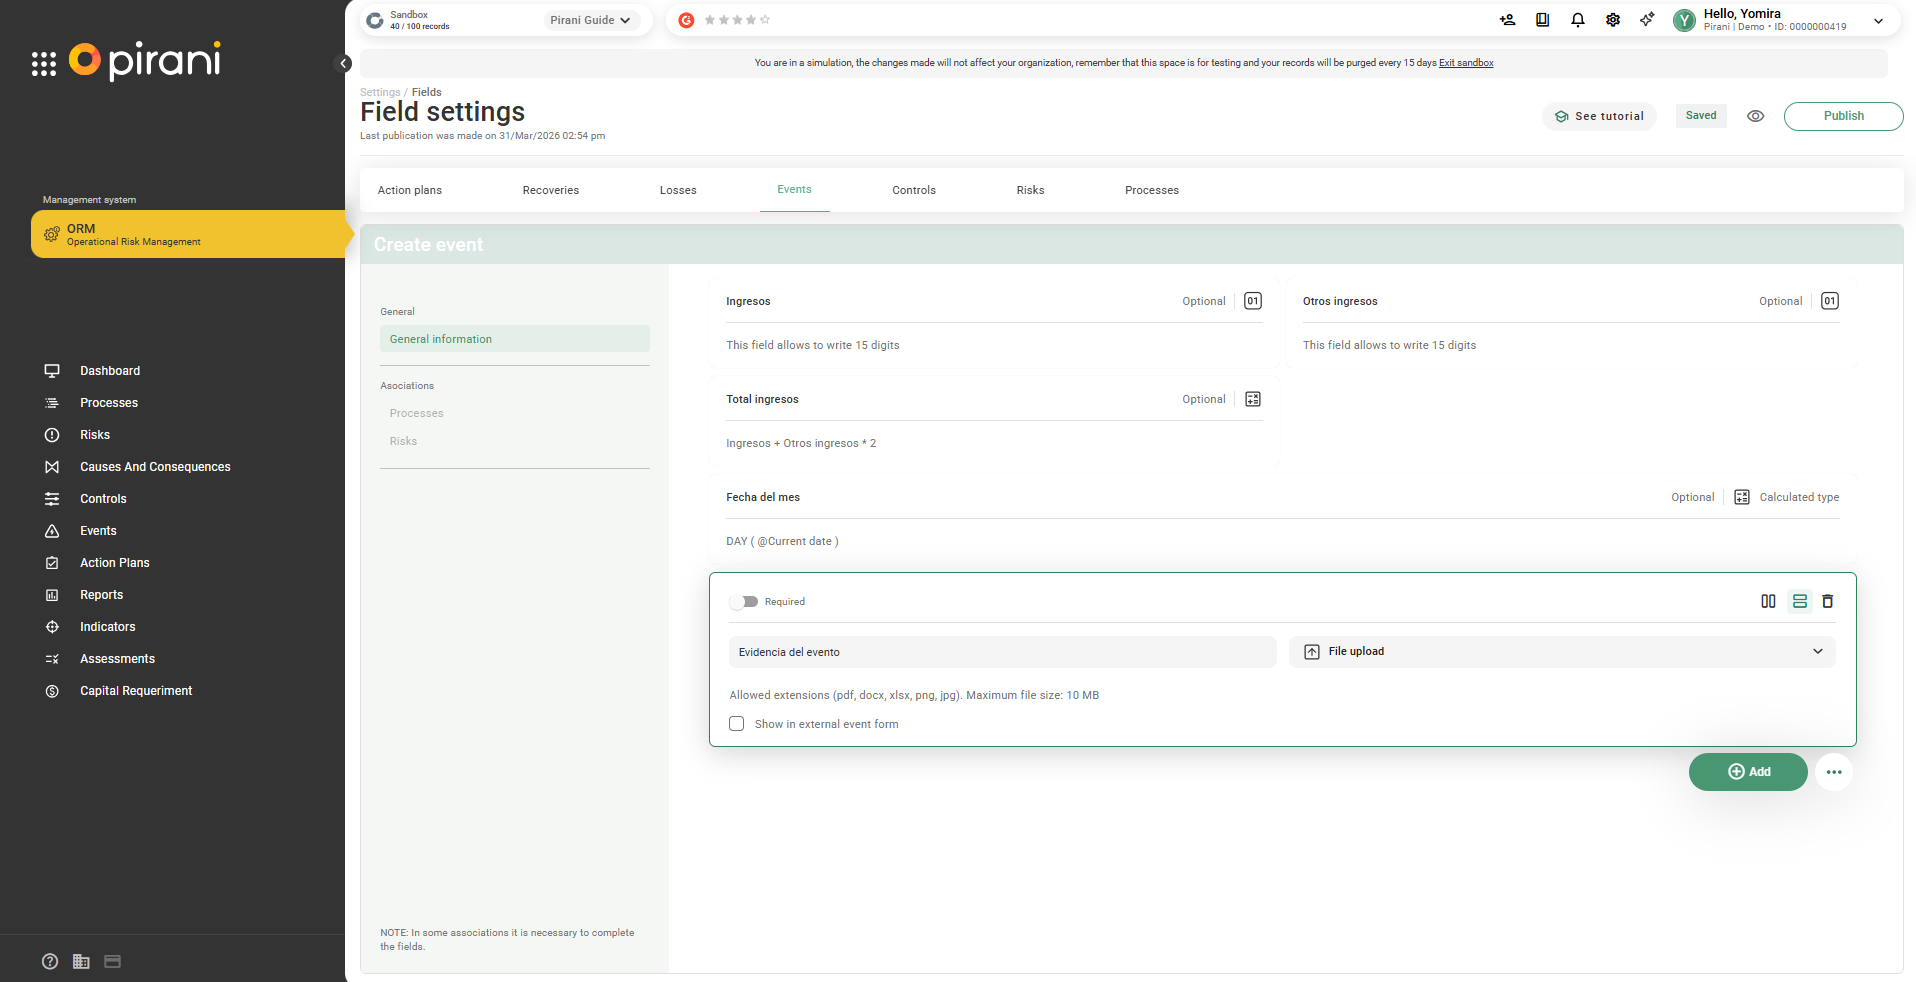Open the notifications bell

click(x=1577, y=20)
